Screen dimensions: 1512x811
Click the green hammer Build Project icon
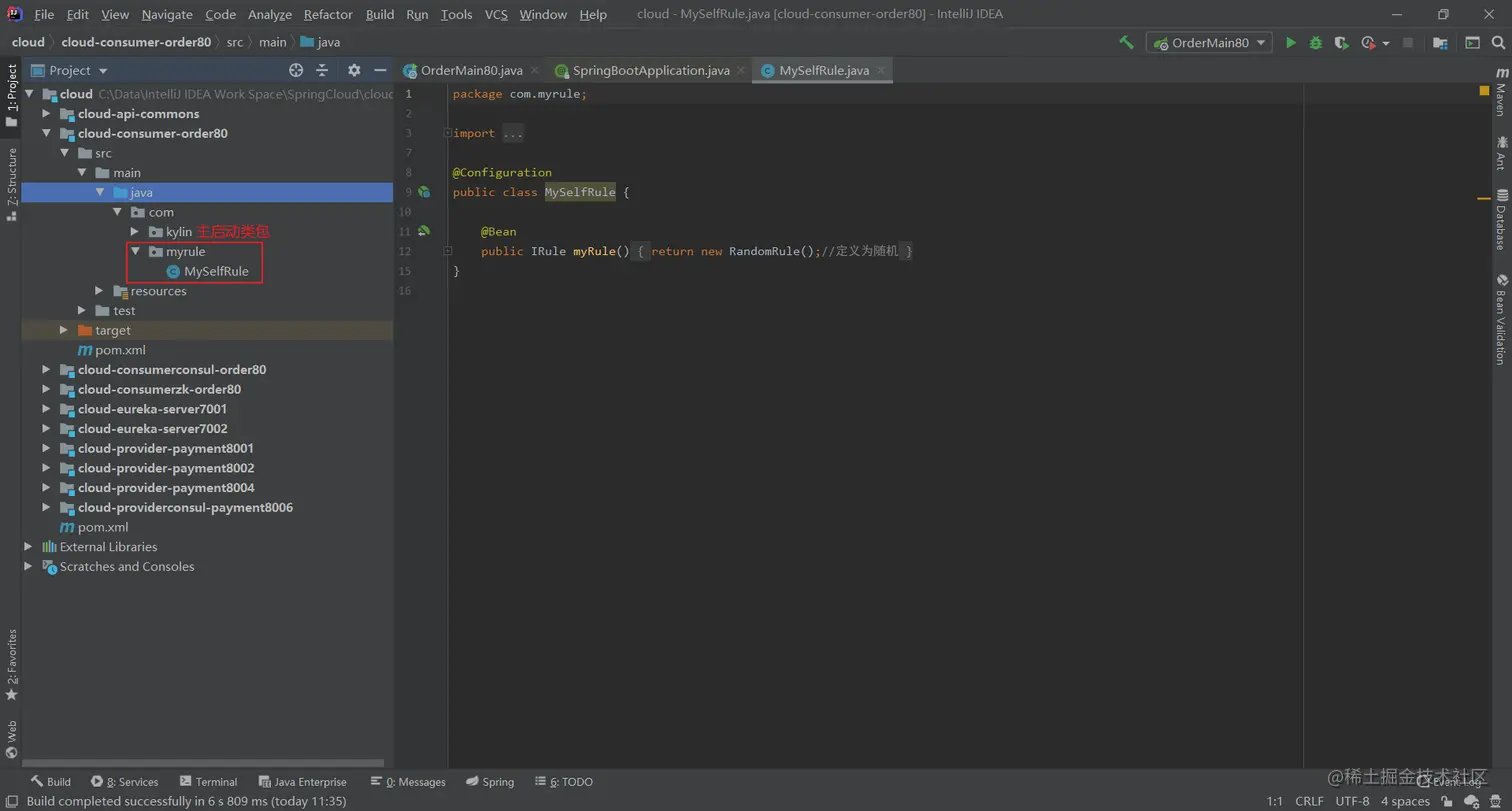(1127, 43)
